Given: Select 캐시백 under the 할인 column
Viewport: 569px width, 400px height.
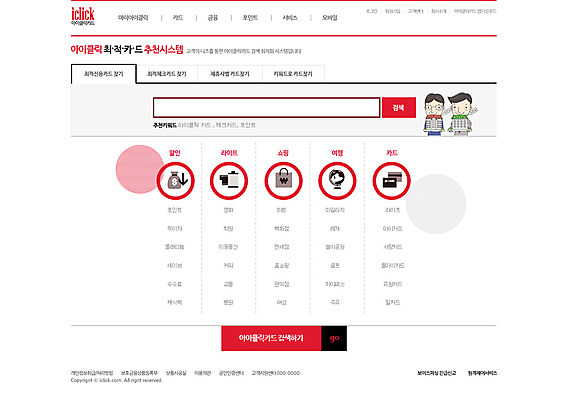Looking at the screenshot, I should tap(175, 302).
